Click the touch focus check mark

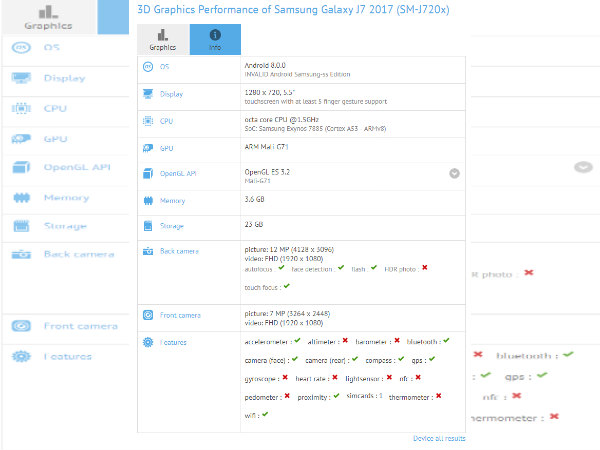point(287,286)
